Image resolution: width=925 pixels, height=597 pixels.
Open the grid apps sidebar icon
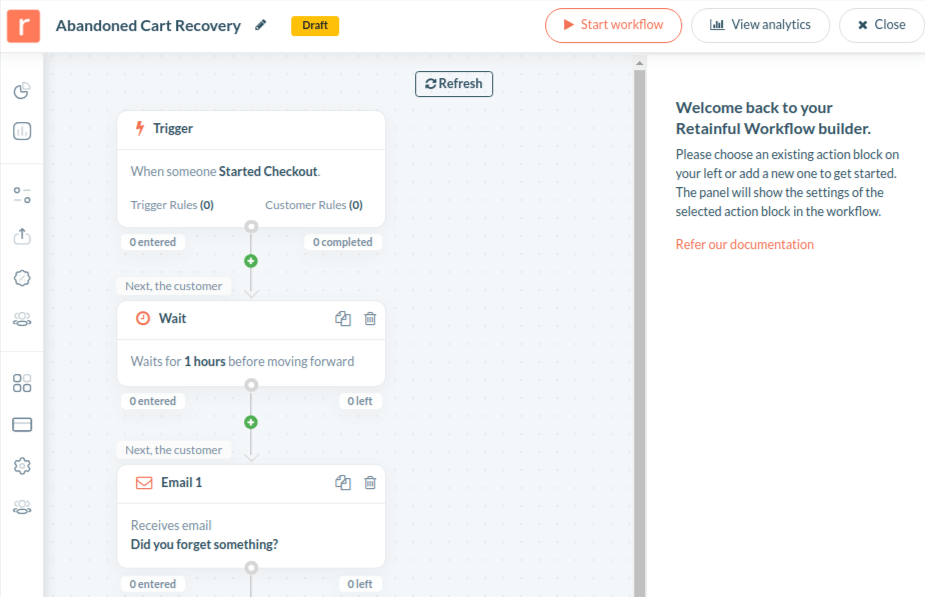point(22,383)
